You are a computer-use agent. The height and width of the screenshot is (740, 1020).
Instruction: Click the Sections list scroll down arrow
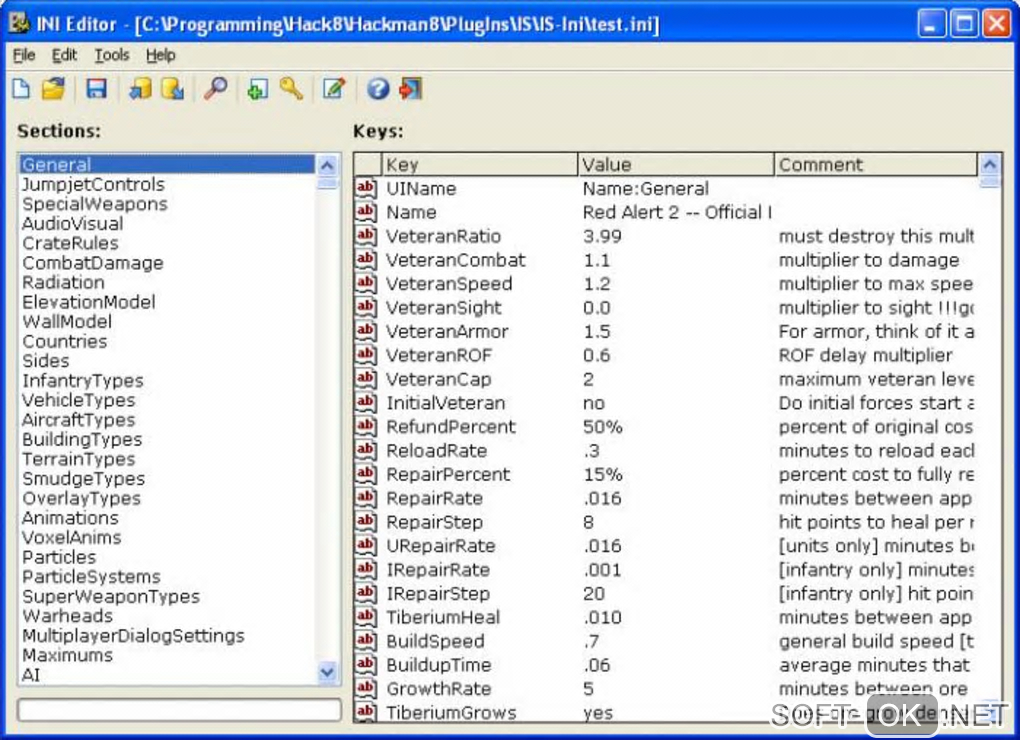(327, 672)
